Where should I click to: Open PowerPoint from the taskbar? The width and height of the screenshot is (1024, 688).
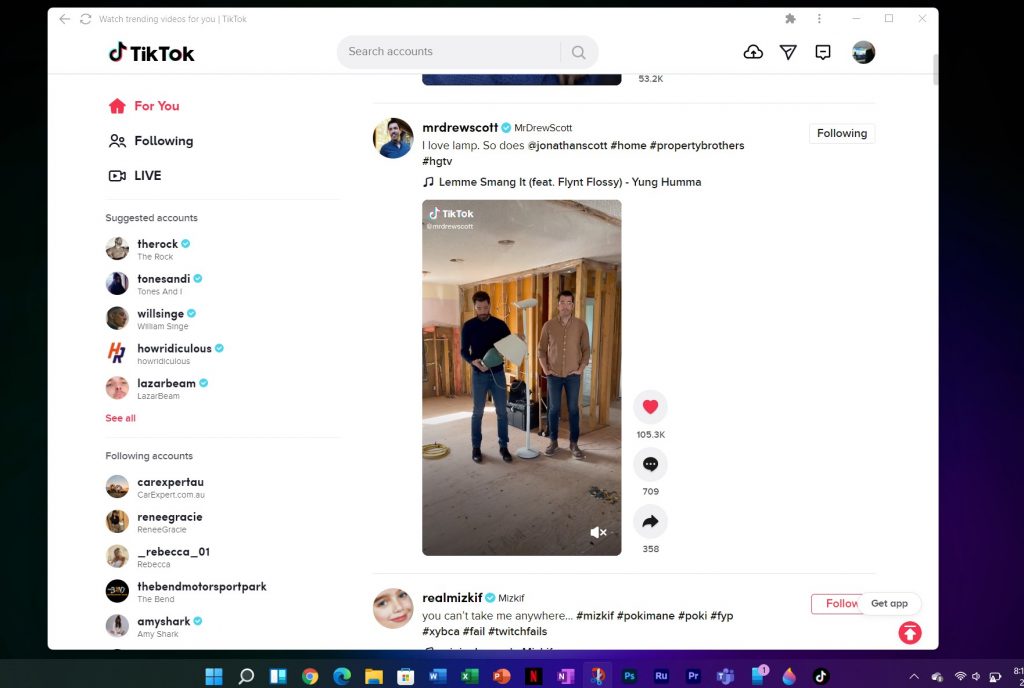pyautogui.click(x=502, y=676)
